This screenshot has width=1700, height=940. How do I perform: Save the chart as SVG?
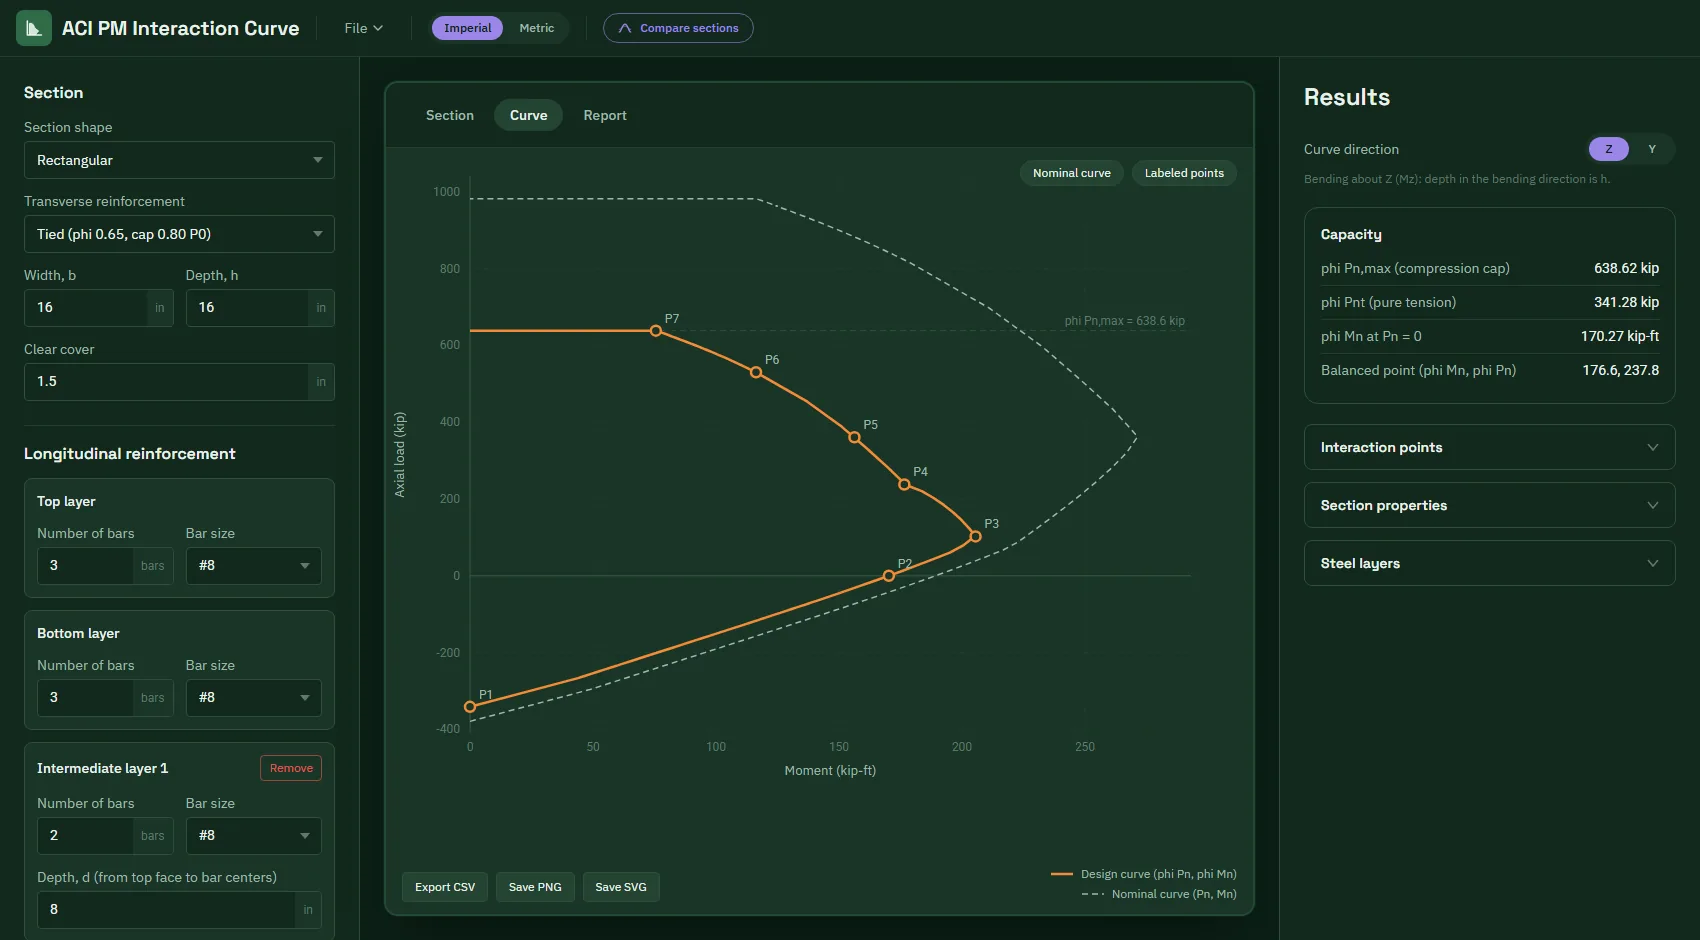point(621,887)
